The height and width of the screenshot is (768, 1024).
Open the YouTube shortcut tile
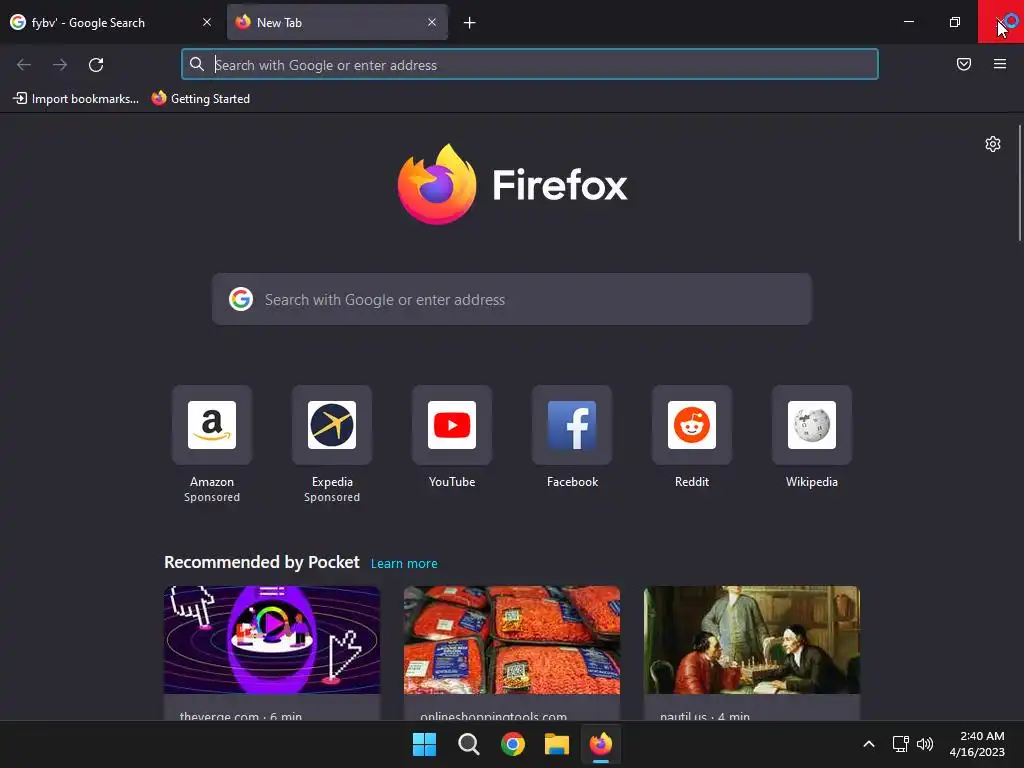[452, 425]
